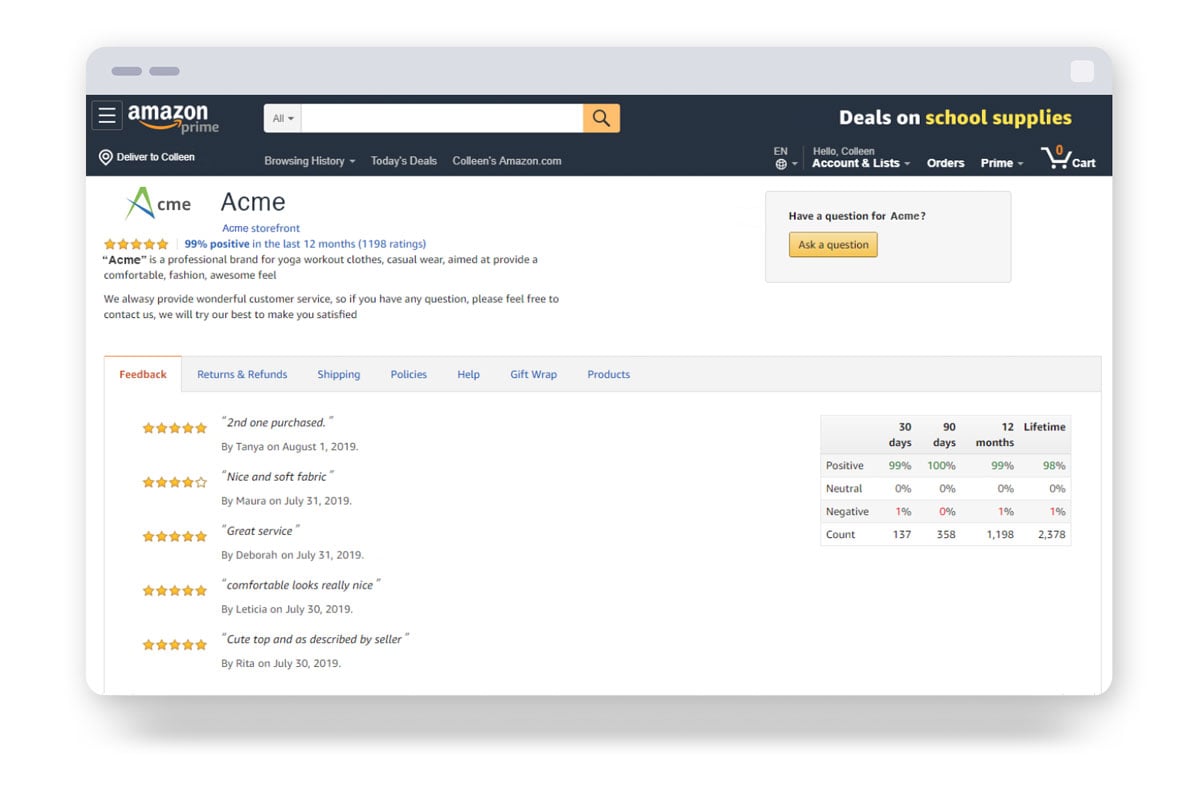Expand the Browsing History dropdown

309,161
